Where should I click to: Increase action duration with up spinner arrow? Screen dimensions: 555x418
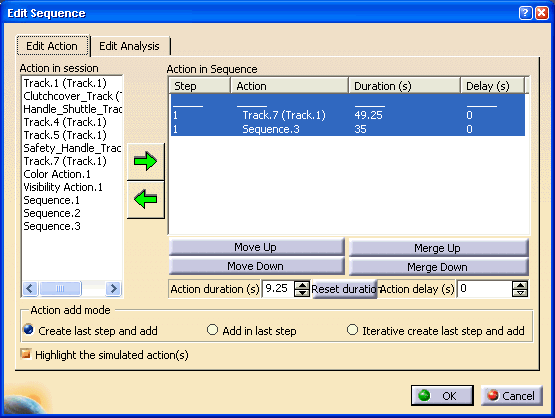(302, 285)
